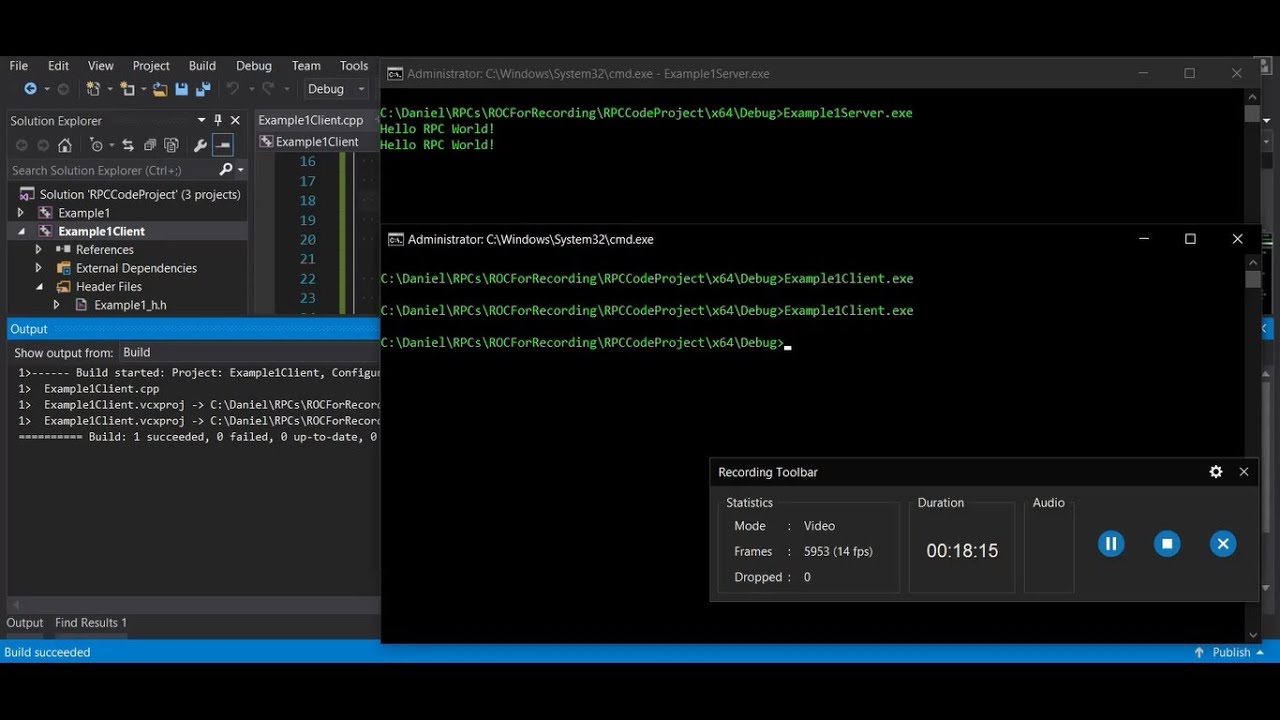
Task: Toggle the Preview Selected Items button
Action: (x=223, y=146)
